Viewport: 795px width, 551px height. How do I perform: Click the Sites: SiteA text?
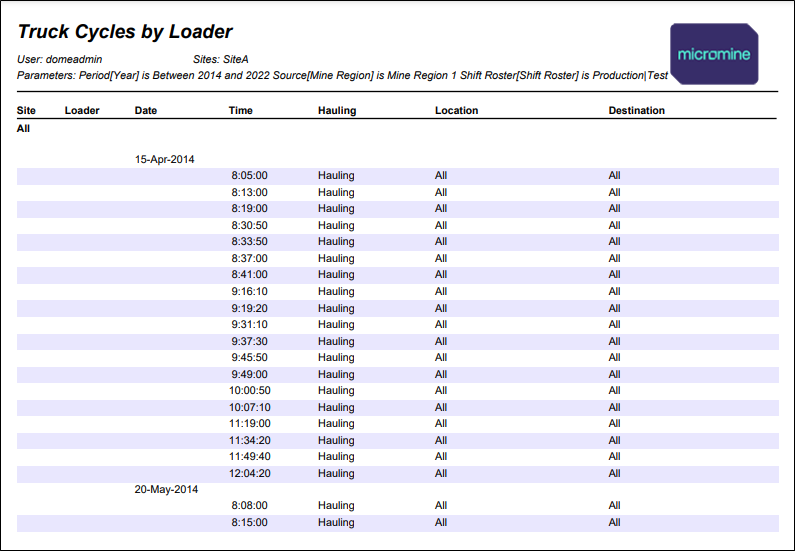point(221,59)
